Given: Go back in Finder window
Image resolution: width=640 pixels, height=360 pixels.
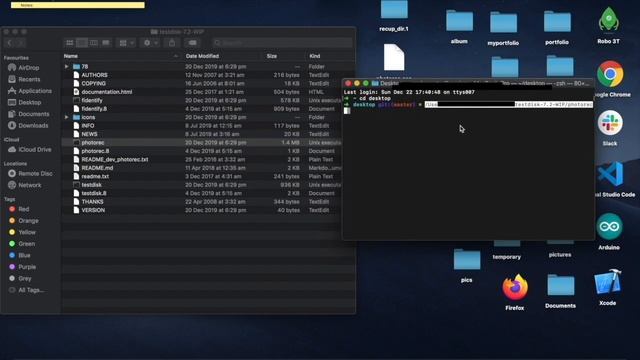Looking at the screenshot, I should click(x=9, y=43).
